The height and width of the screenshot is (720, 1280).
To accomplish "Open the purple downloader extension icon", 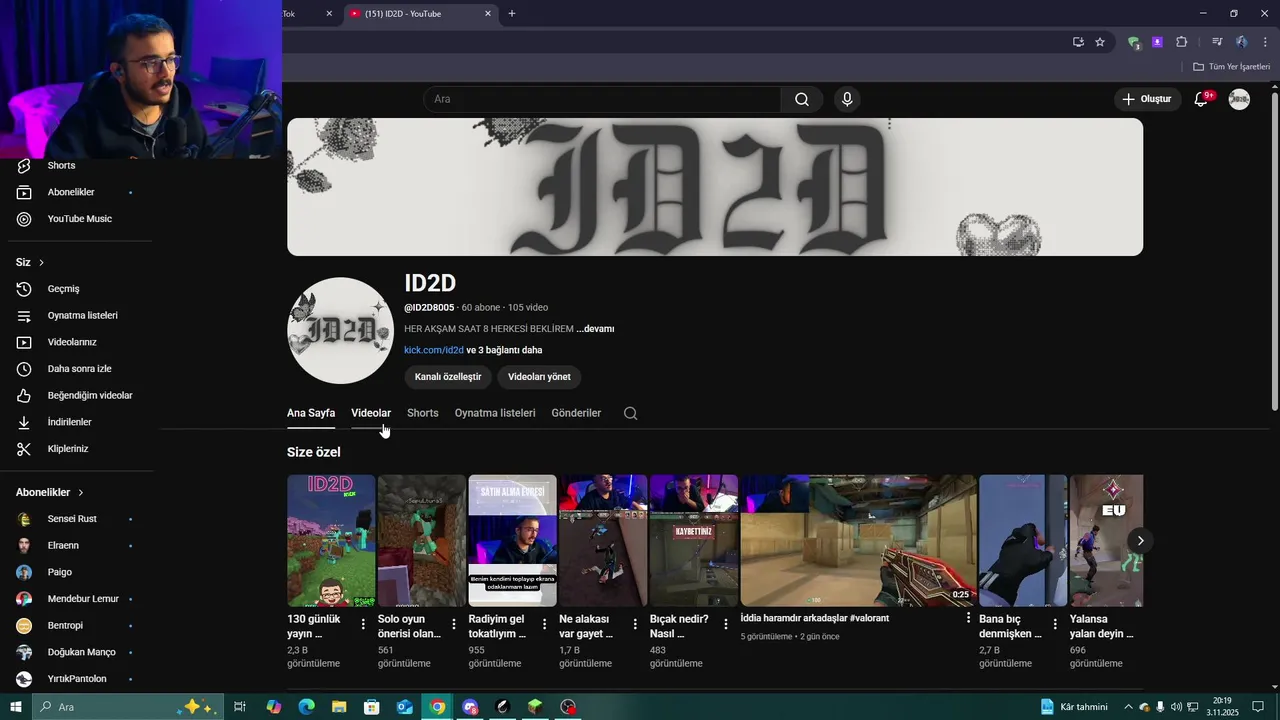I will [1157, 42].
